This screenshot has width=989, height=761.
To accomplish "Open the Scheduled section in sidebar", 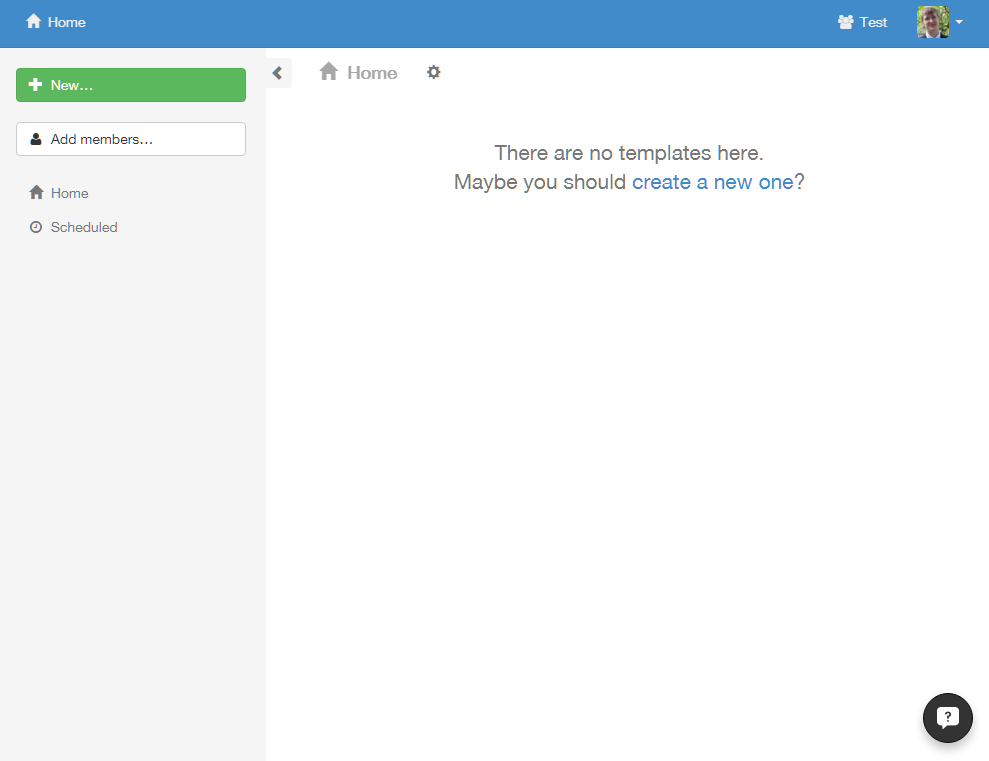I will click(x=73, y=227).
